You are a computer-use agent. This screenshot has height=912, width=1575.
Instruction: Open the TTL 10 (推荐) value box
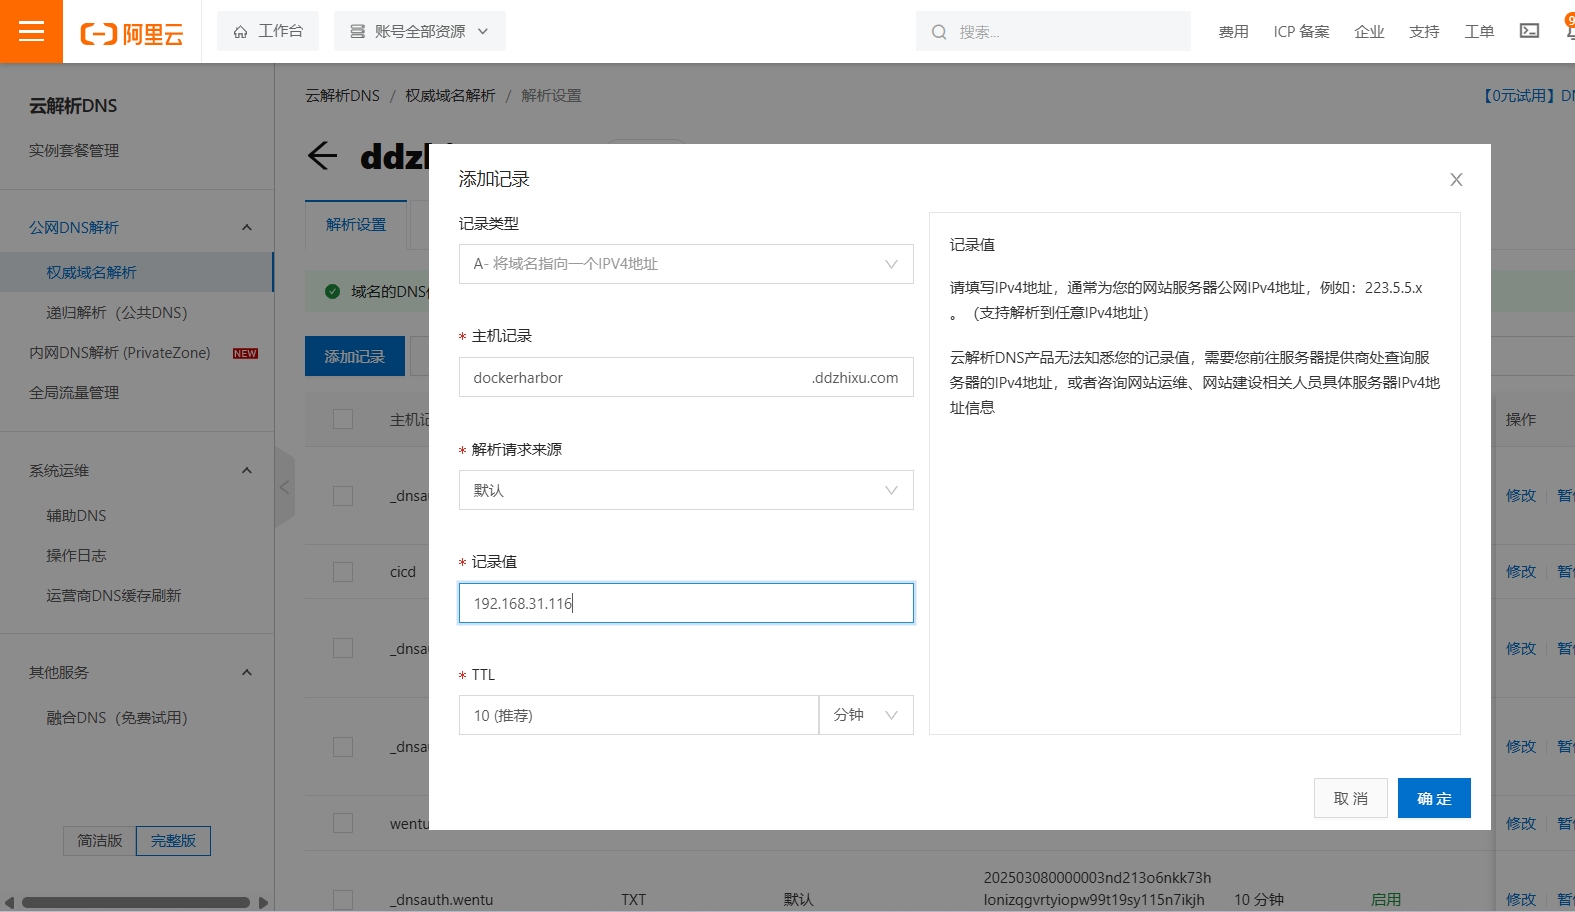[x=639, y=715]
